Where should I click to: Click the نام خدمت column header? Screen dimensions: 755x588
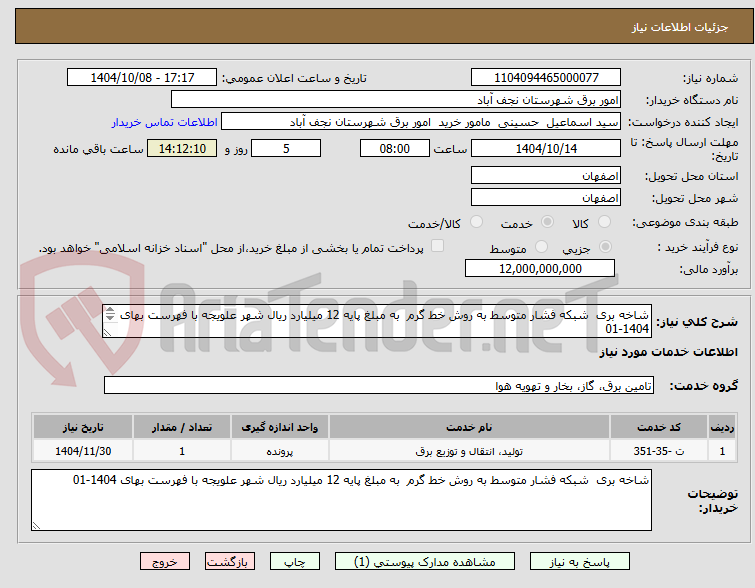469,427
